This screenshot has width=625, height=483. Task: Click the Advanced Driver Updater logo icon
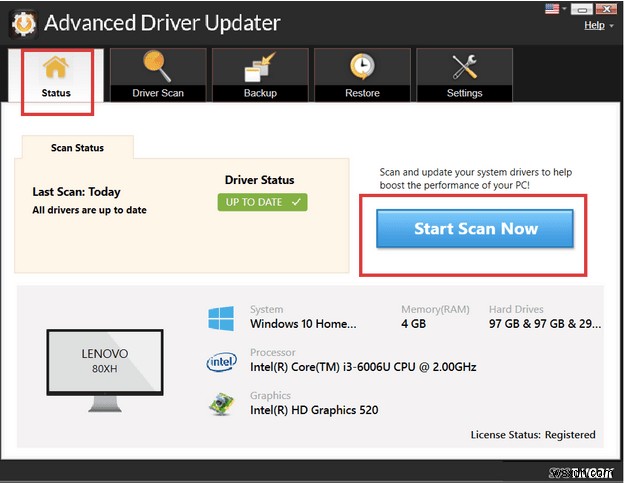click(23, 23)
